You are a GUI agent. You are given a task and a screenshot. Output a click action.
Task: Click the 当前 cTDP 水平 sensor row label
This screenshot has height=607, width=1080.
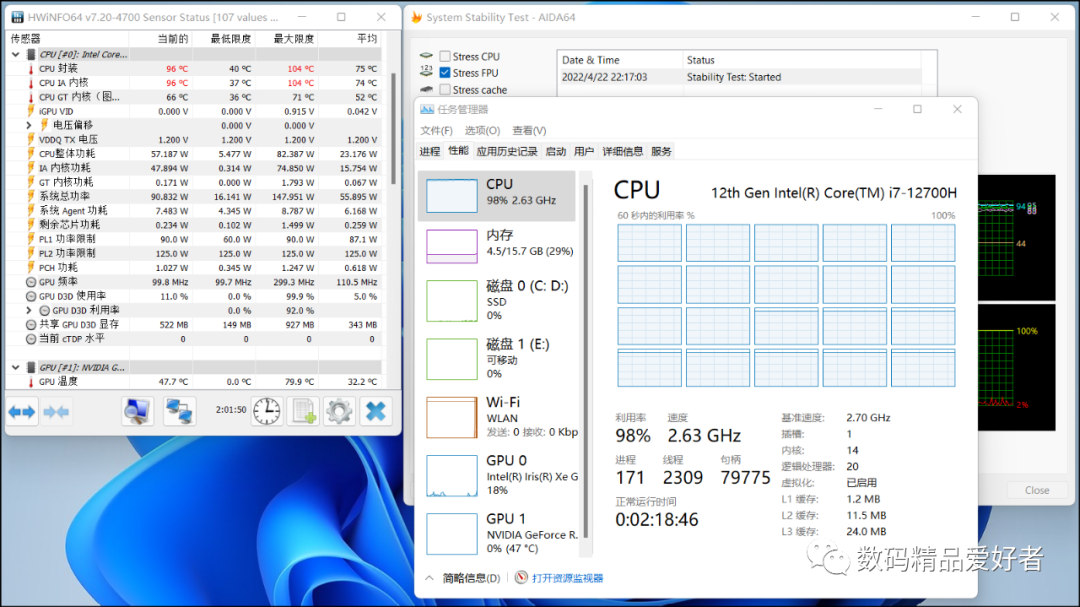point(72,339)
